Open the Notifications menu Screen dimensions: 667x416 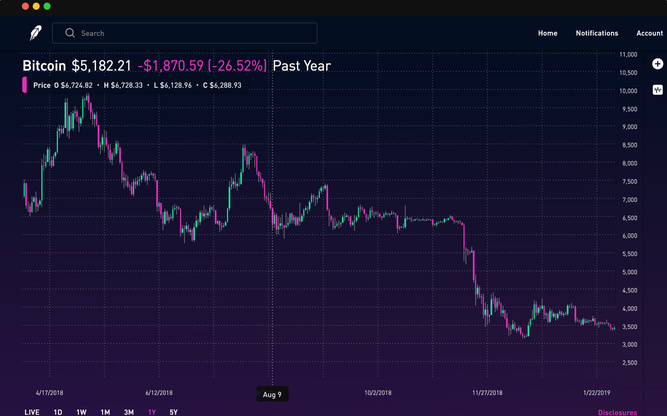(597, 33)
